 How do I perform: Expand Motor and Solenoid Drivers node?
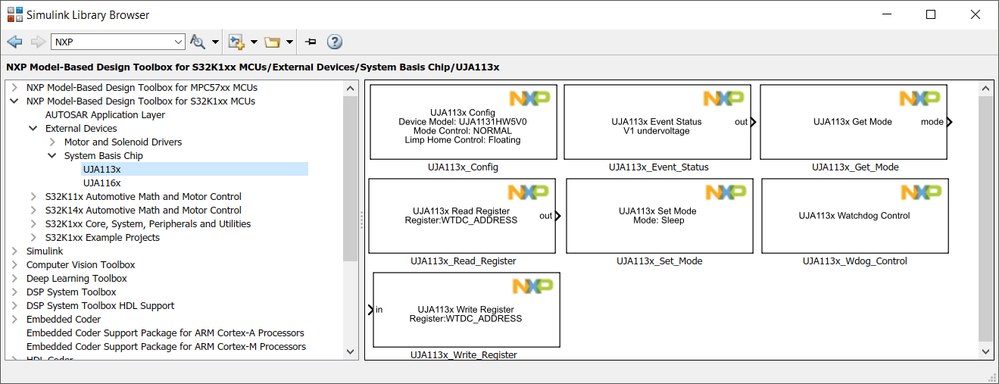click(x=52, y=142)
